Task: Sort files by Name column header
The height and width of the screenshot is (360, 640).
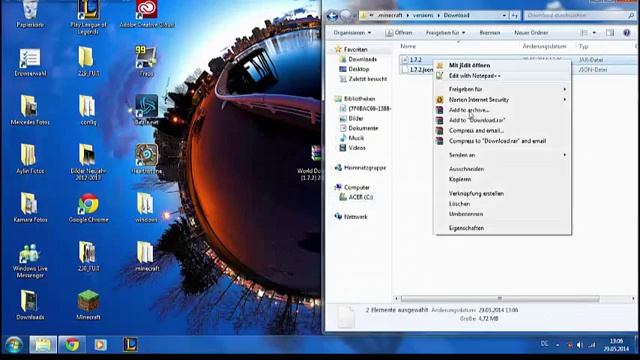Action: 408,47
